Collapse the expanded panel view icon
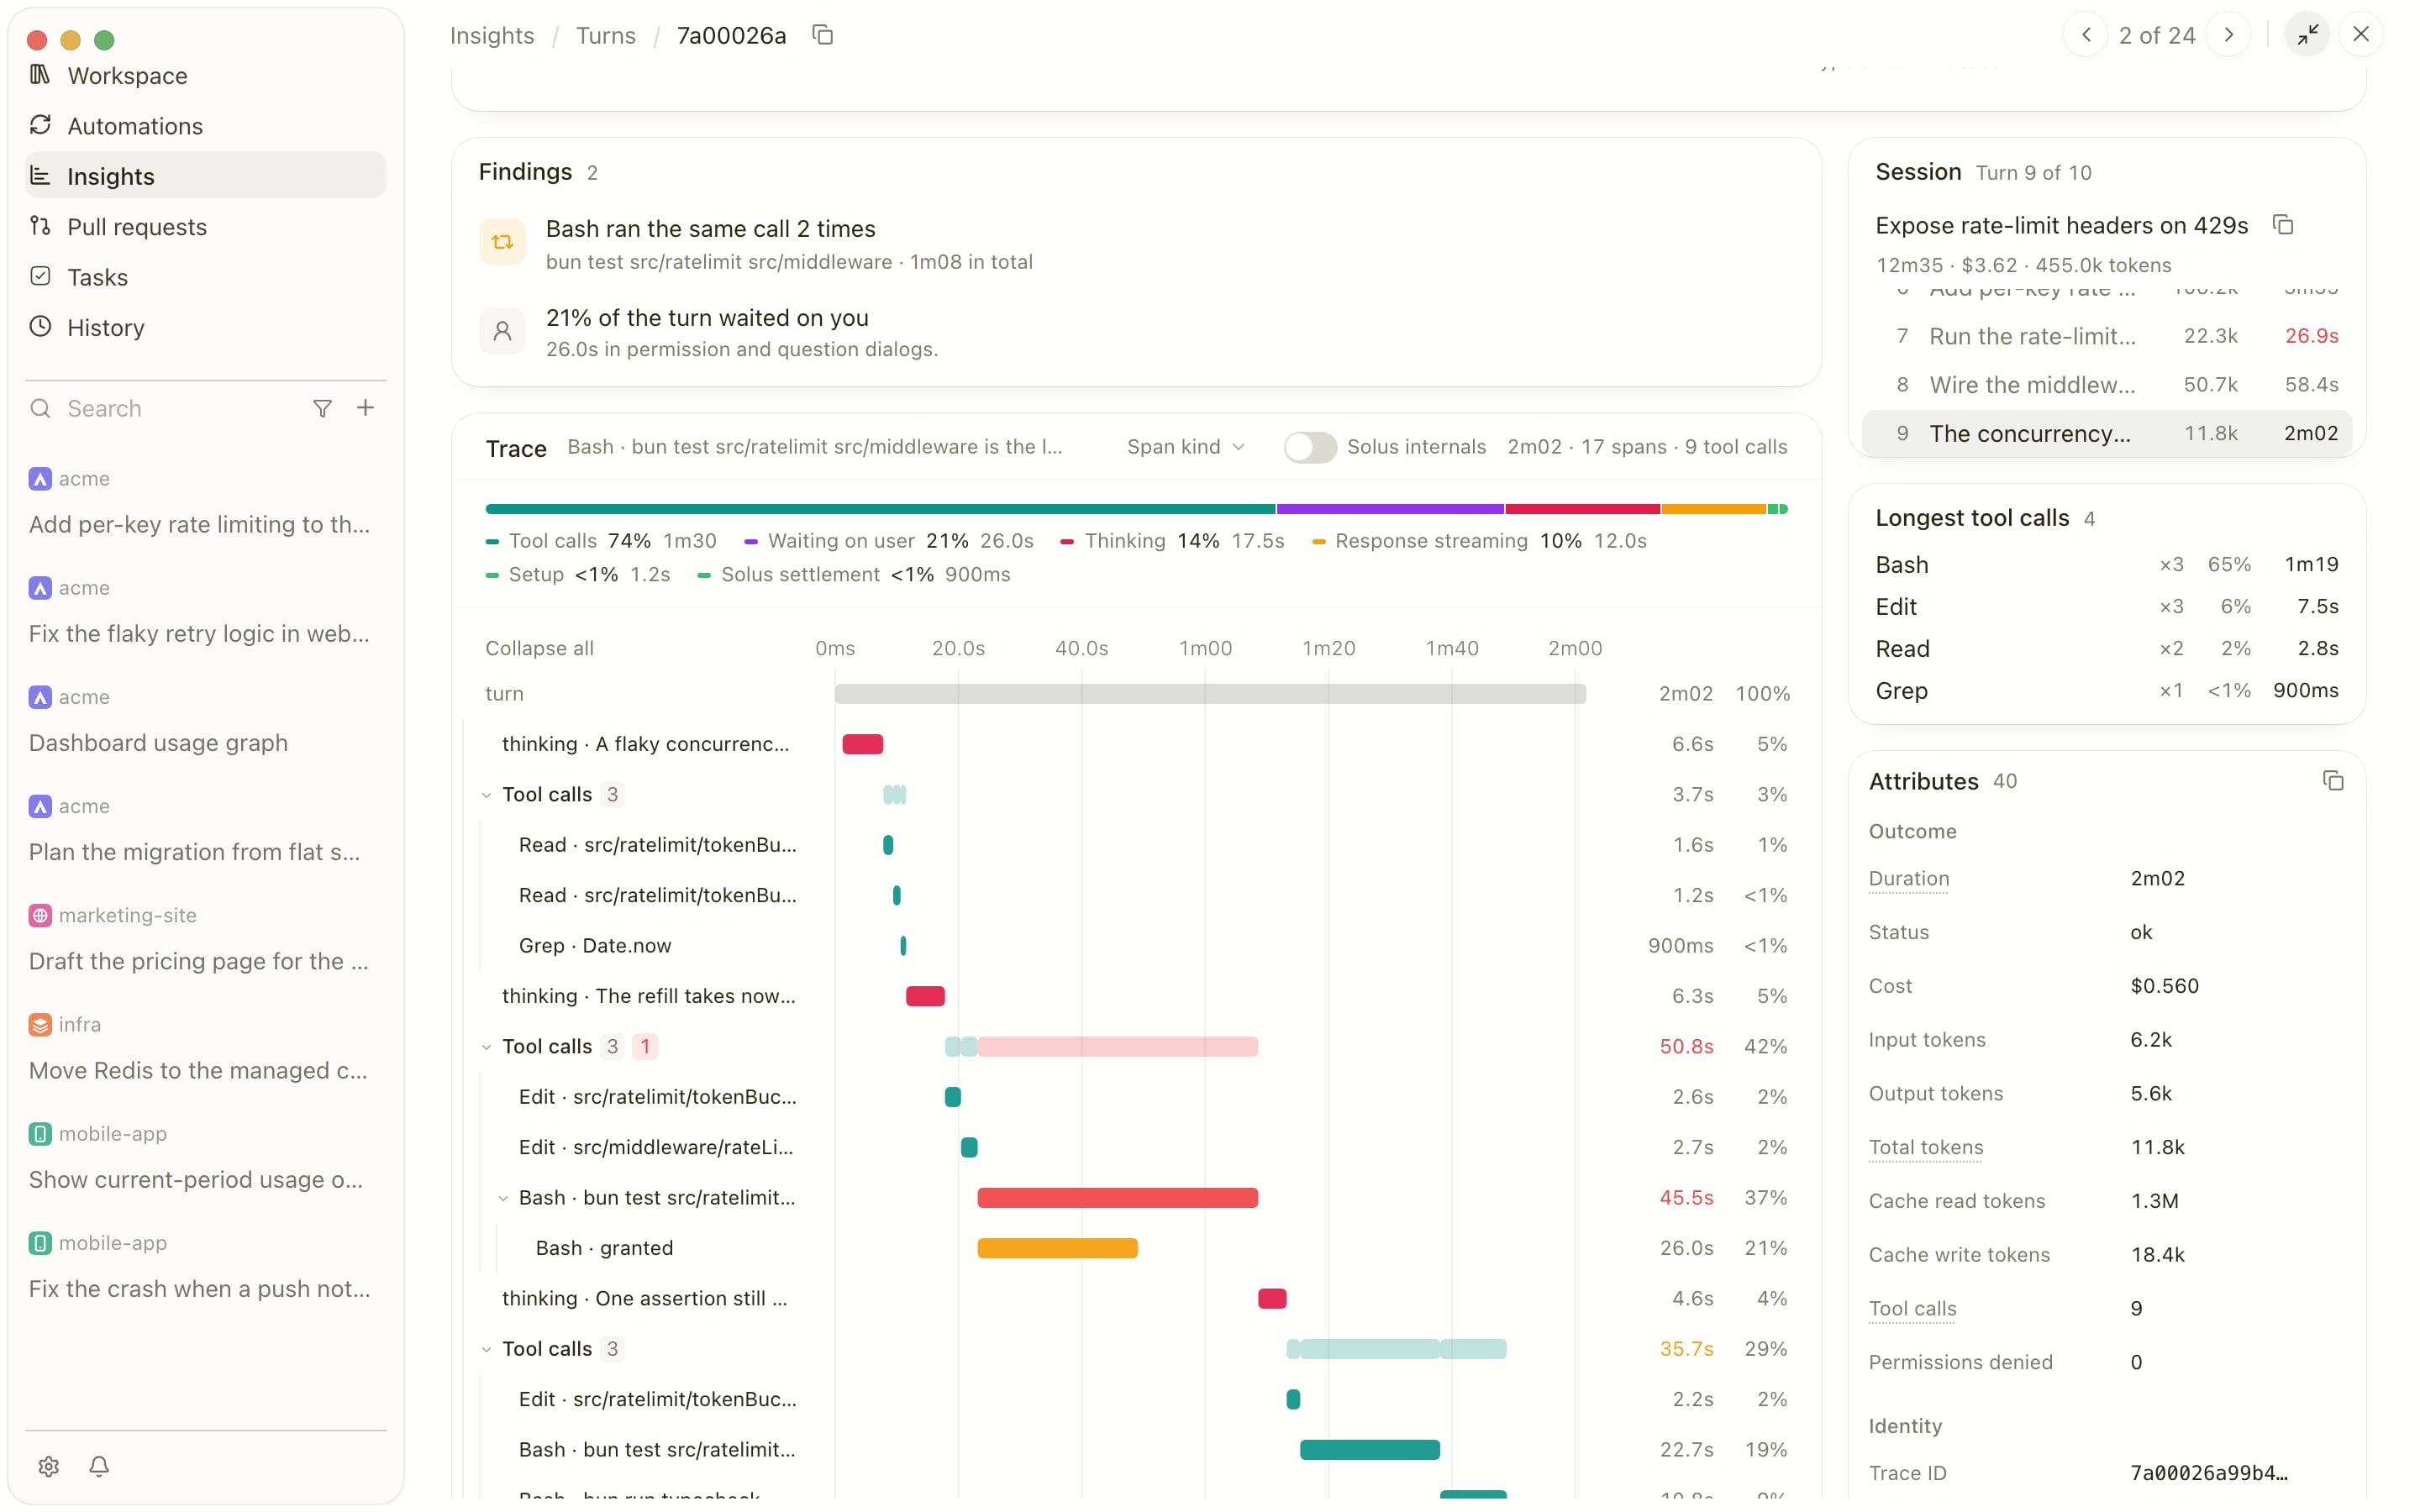Screen dimensions: 2420x1512 click(x=2308, y=35)
